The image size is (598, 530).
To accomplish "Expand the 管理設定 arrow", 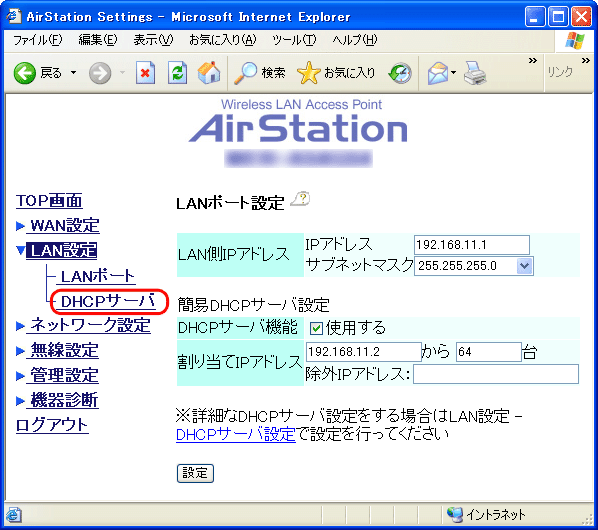I will point(20,376).
